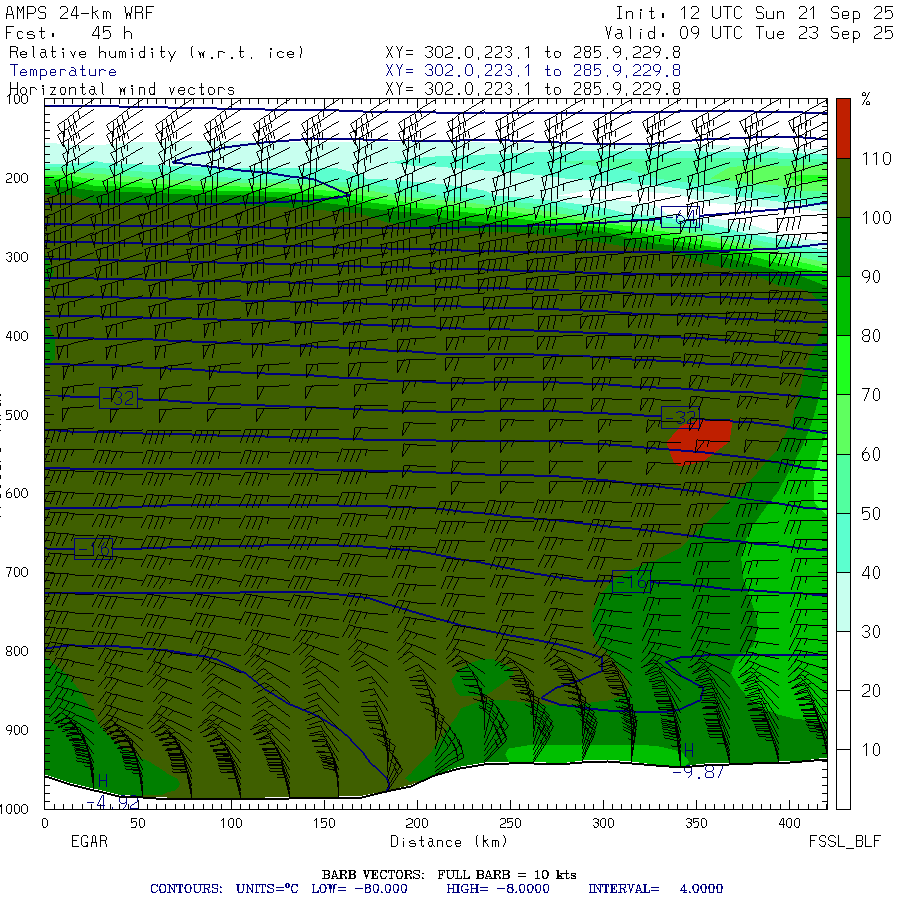Viewport: 900px width, 900px height.
Task: Click the "250" distance axis label
Action: click(510, 823)
